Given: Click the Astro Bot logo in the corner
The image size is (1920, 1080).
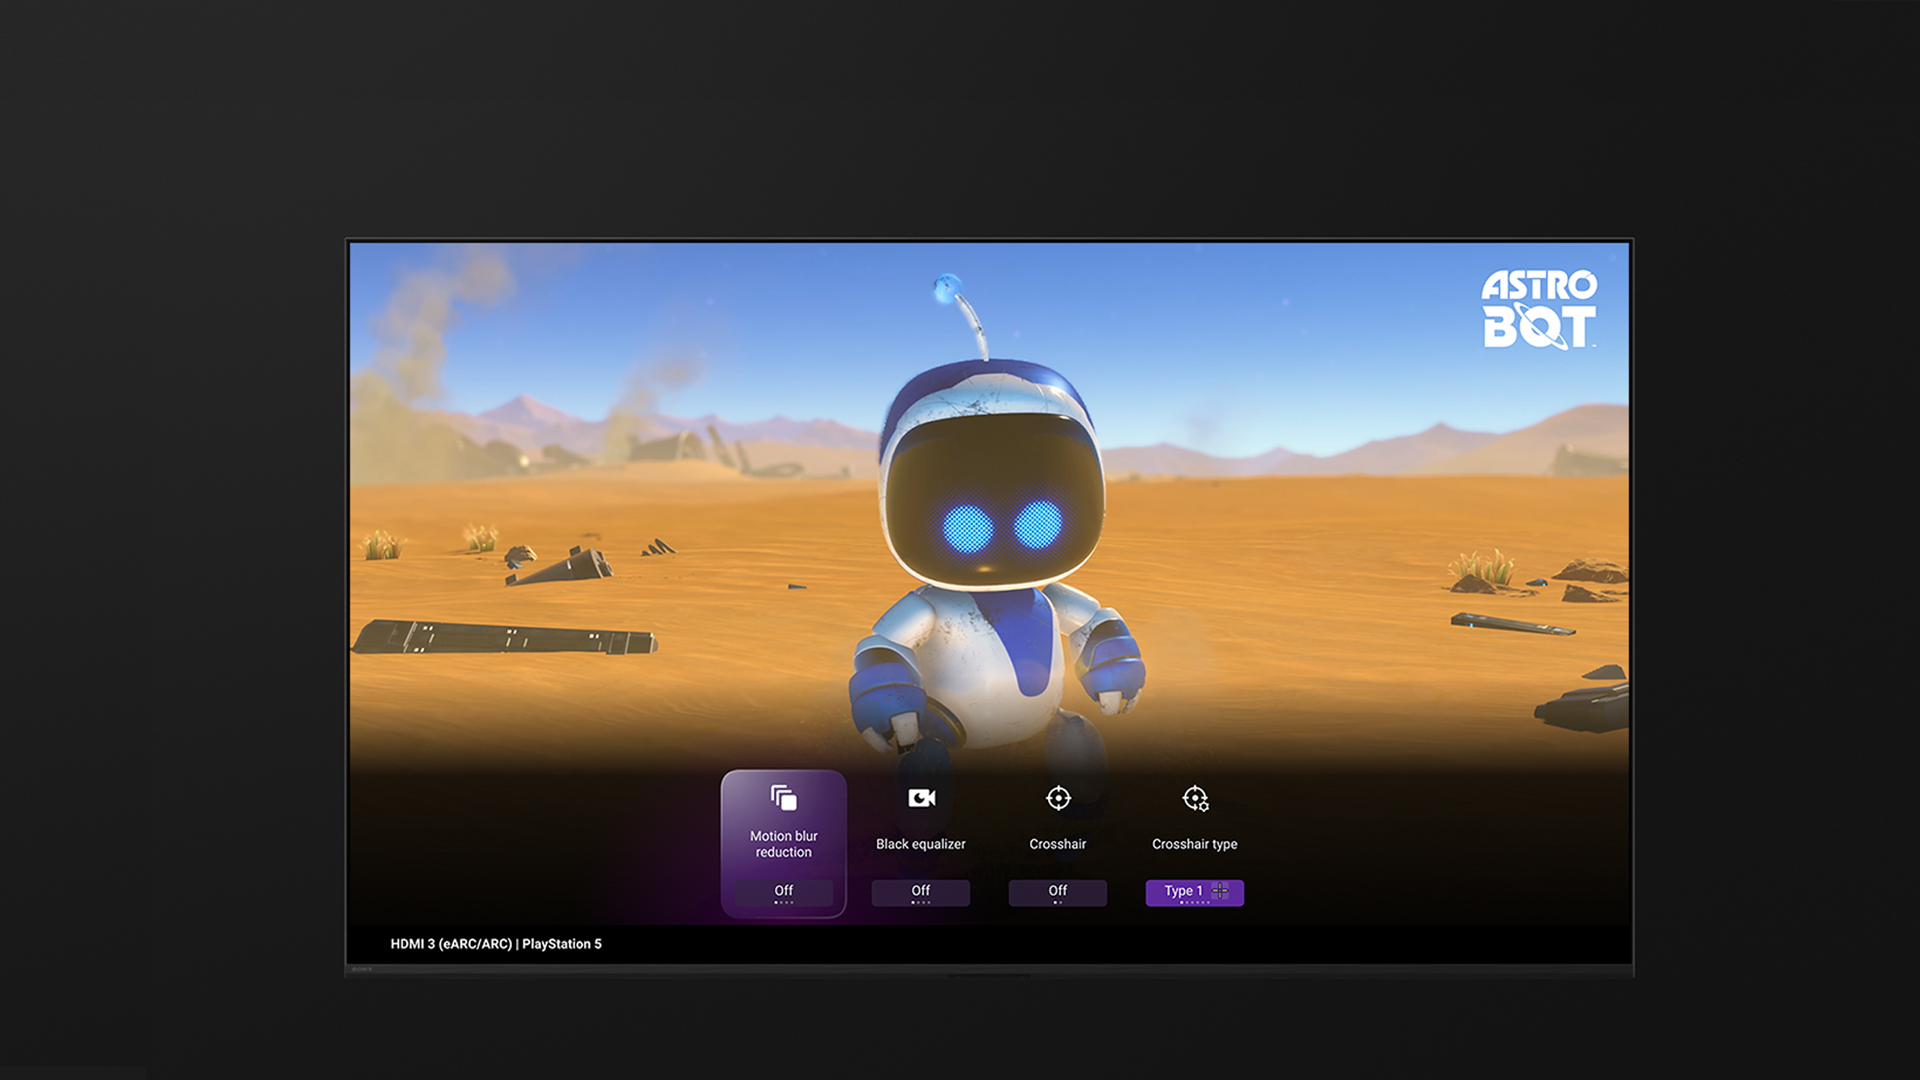Looking at the screenshot, I should click(x=1538, y=309).
